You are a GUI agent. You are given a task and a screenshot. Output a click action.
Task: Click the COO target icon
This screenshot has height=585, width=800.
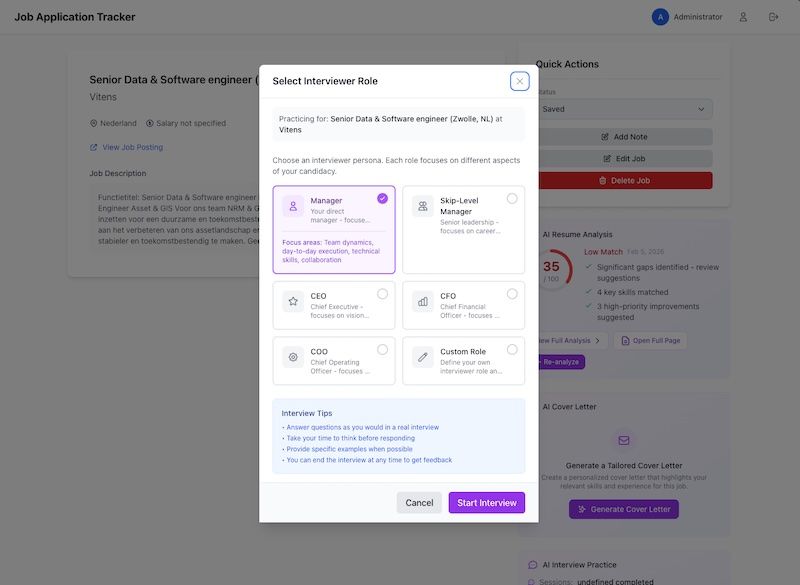[x=293, y=357]
